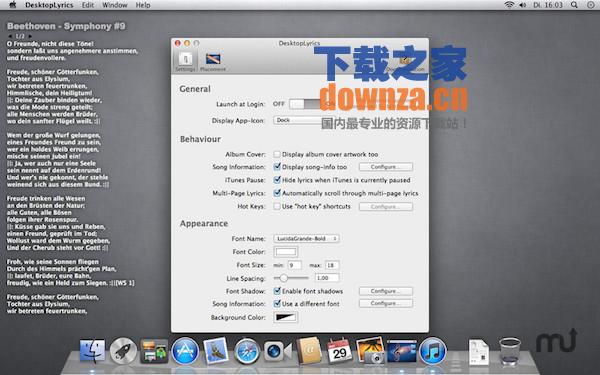The image size is (600, 375).
Task: Open the Background Color swatch
Action: pyautogui.click(x=286, y=317)
